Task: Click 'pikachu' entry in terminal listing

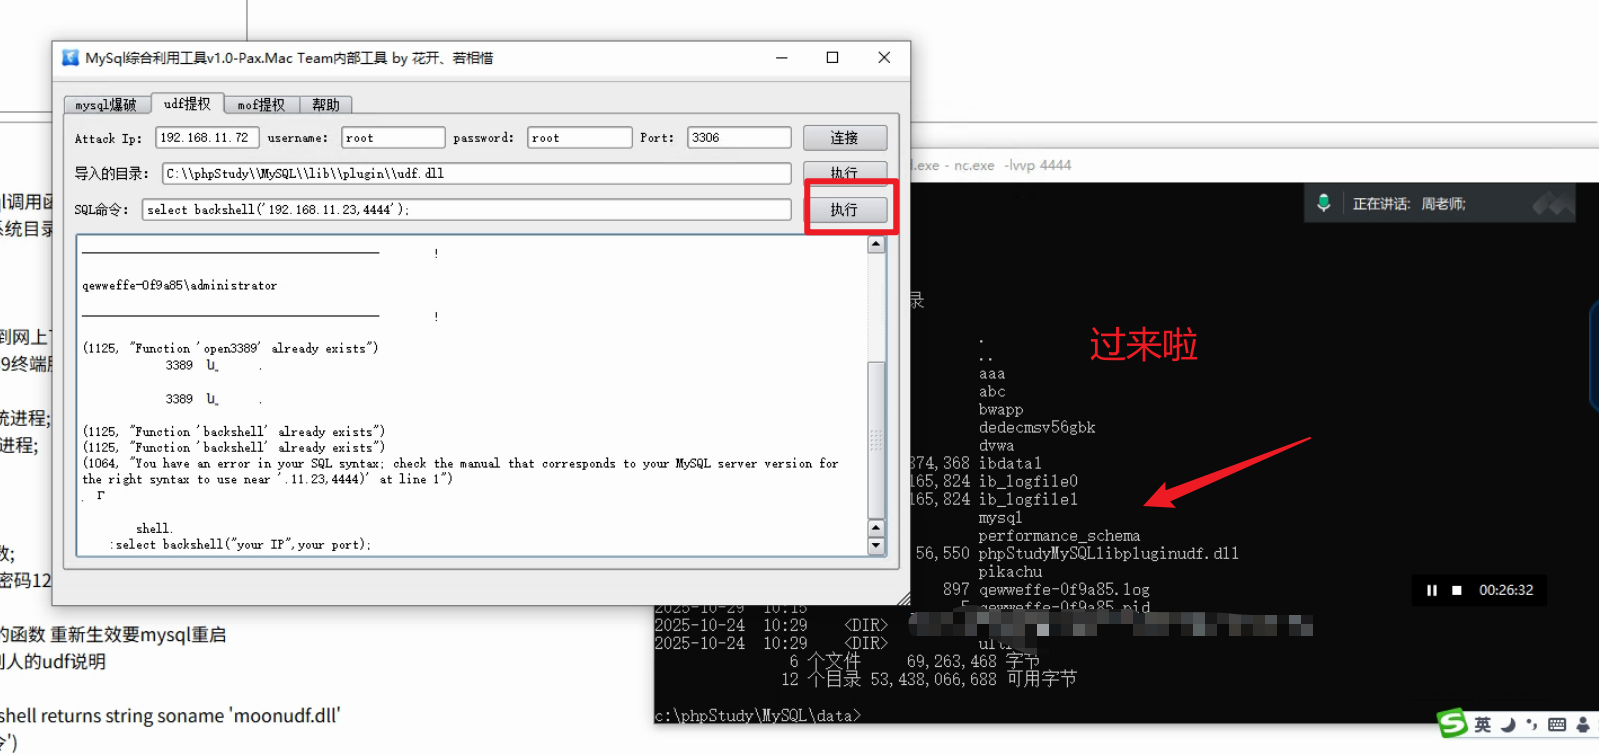Action: point(1010,572)
